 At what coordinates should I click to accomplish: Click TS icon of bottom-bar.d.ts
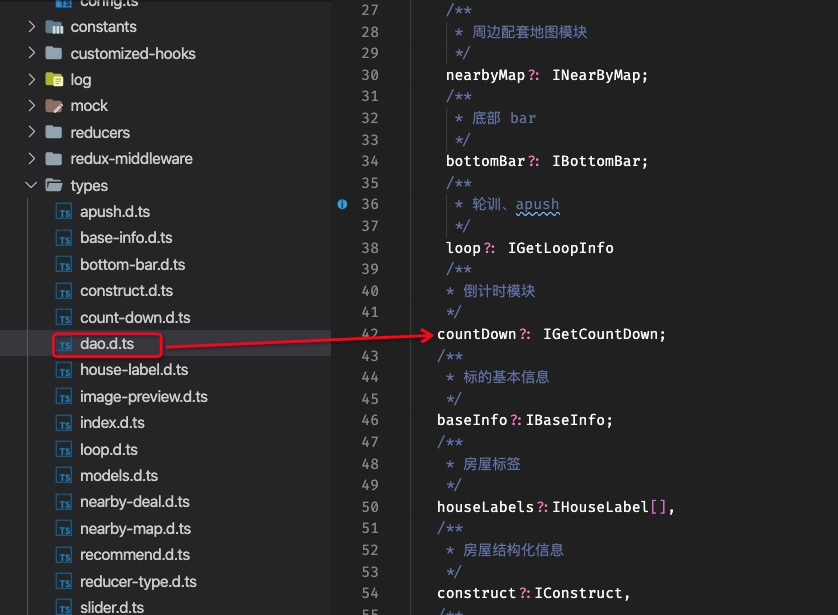pyautogui.click(x=64, y=264)
